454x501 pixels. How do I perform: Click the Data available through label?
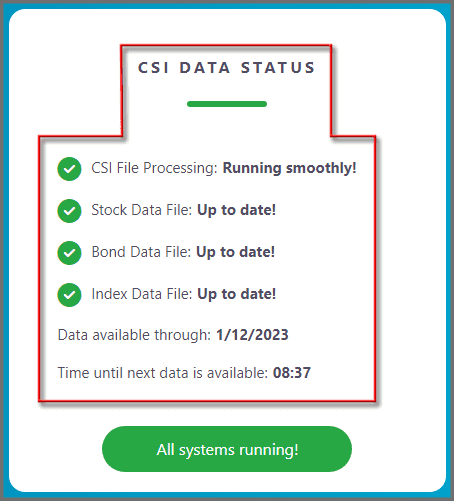[134, 335]
